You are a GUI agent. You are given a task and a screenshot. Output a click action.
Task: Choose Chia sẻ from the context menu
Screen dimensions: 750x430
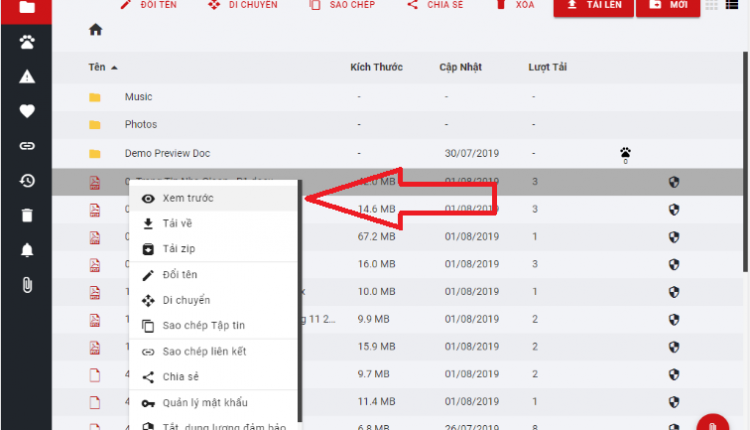pyautogui.click(x=213, y=377)
